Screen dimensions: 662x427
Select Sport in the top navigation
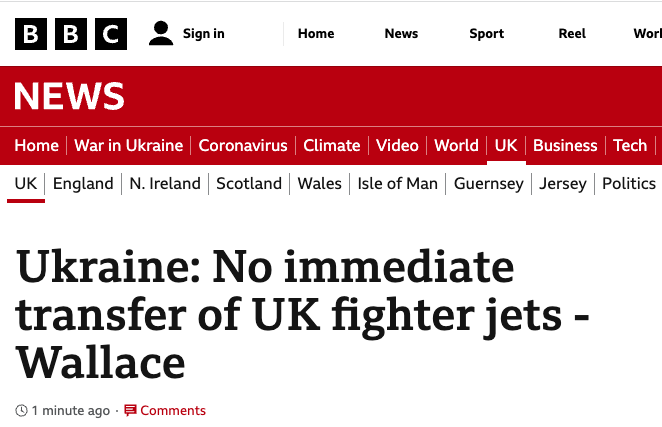click(x=487, y=34)
